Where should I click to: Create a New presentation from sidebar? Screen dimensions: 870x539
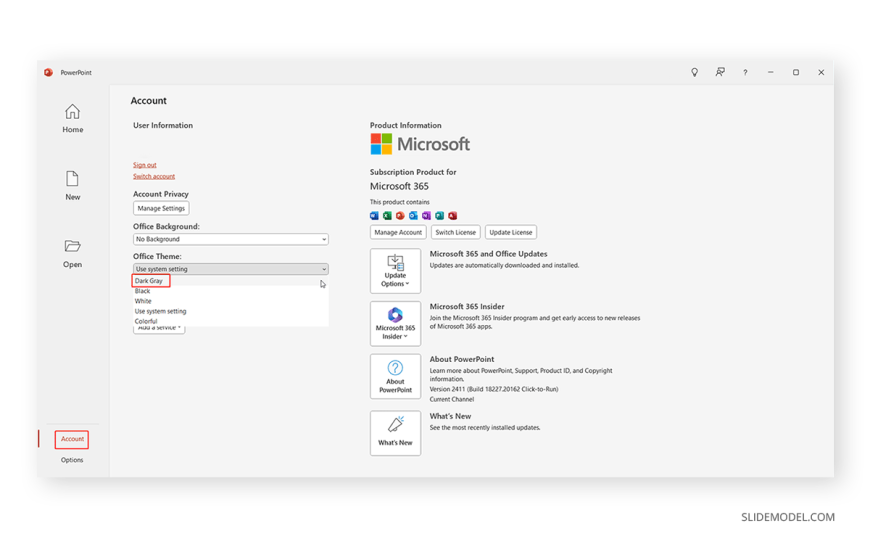[x=72, y=186]
